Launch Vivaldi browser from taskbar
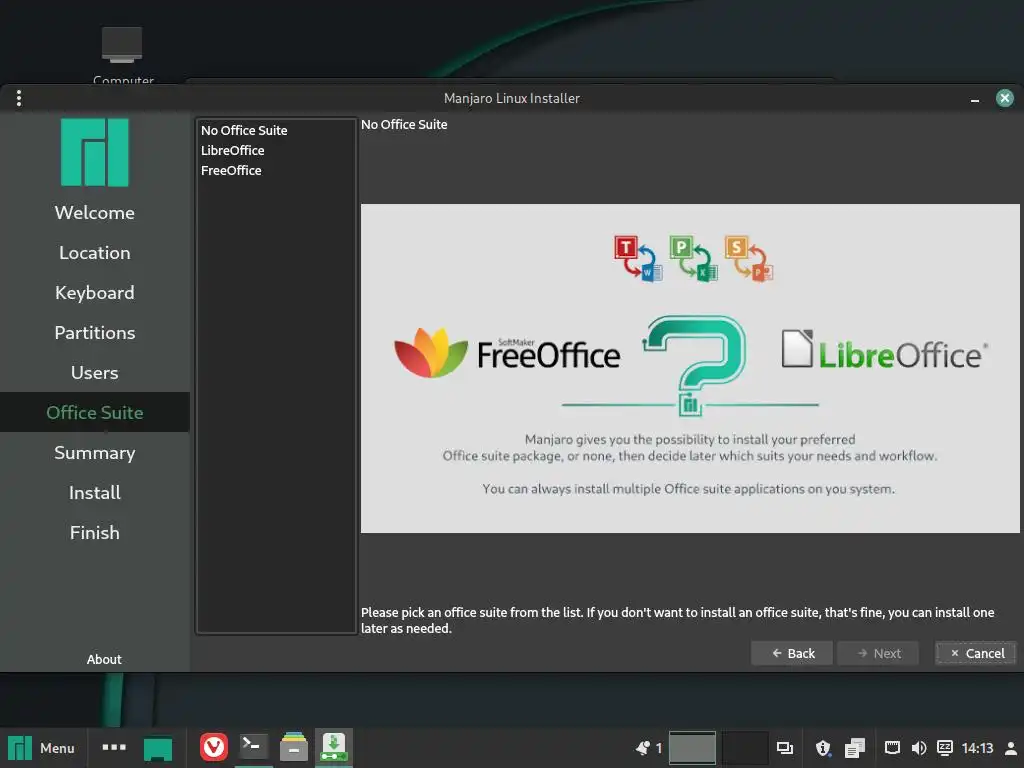This screenshot has width=1024, height=768. pos(214,747)
